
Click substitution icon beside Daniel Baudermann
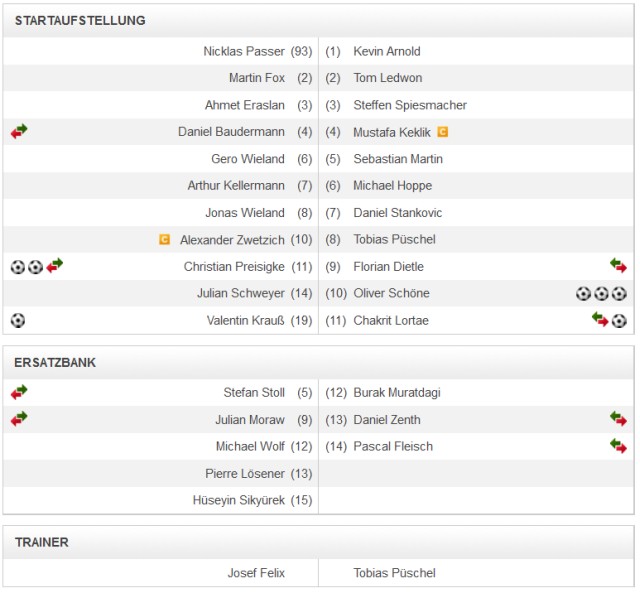[19, 132]
